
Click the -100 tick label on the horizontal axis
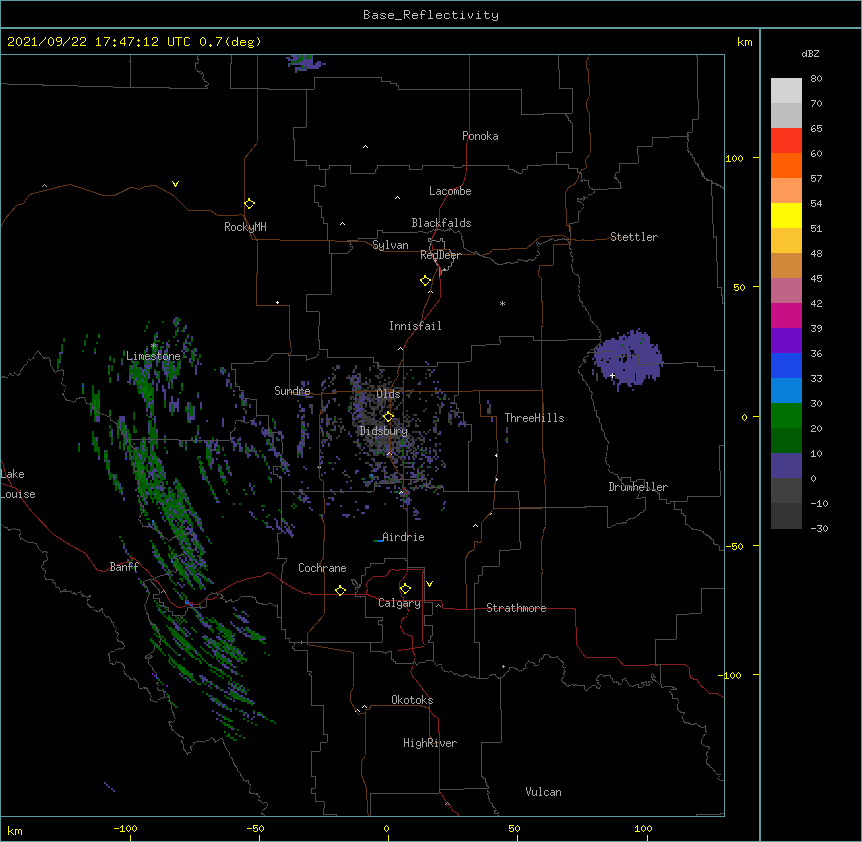pyautogui.click(x=125, y=828)
